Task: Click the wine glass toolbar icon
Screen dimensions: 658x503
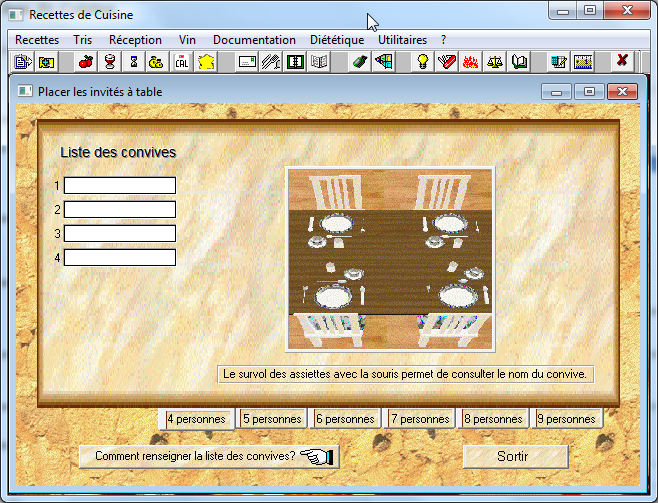Action: tap(110, 62)
